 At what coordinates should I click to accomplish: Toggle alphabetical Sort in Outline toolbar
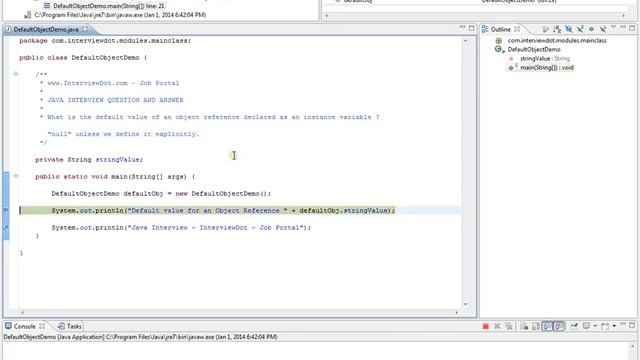click(557, 29)
